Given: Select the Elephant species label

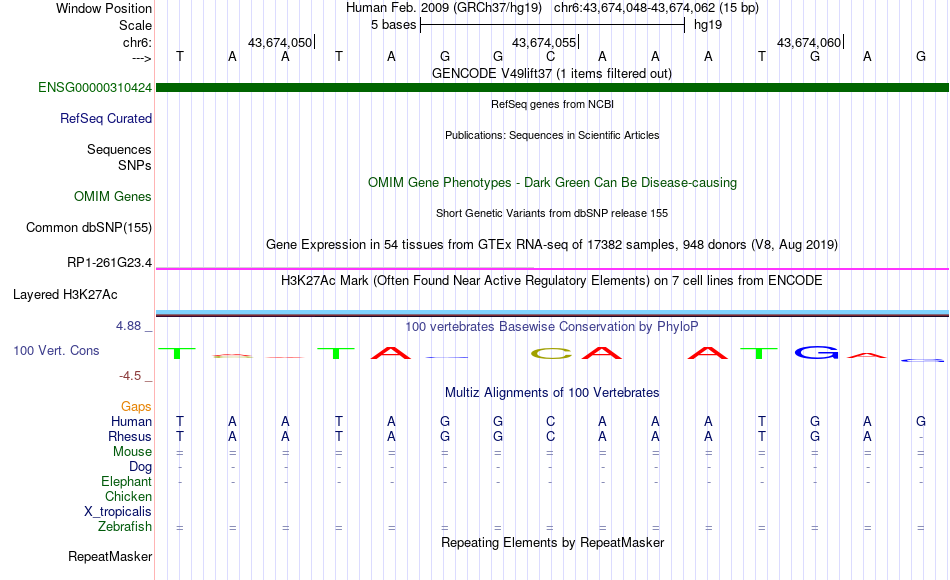Looking at the screenshot, I should click(127, 481).
